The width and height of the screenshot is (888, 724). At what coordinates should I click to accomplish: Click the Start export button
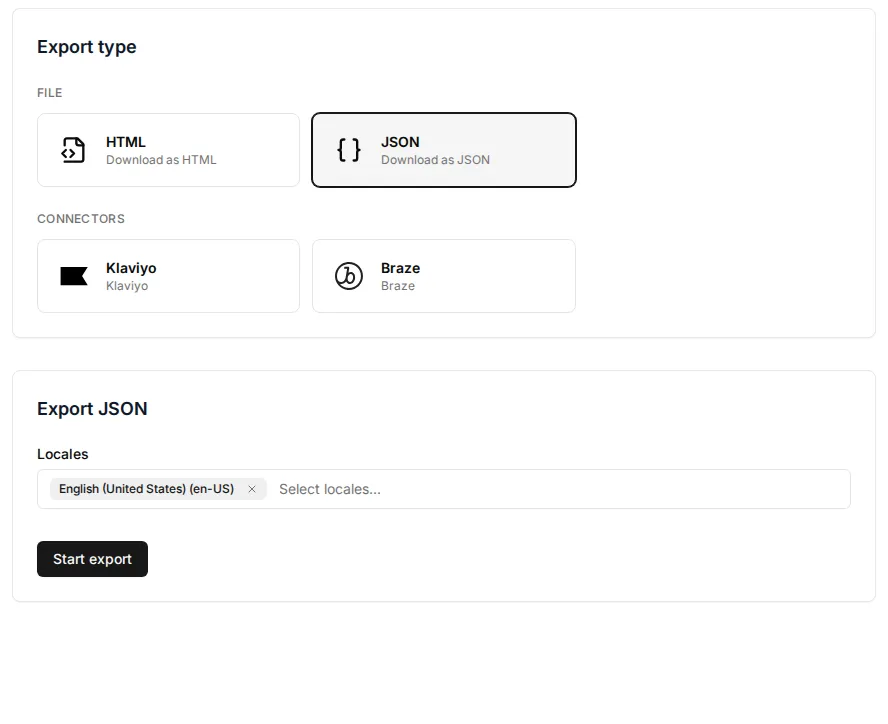tap(92, 559)
